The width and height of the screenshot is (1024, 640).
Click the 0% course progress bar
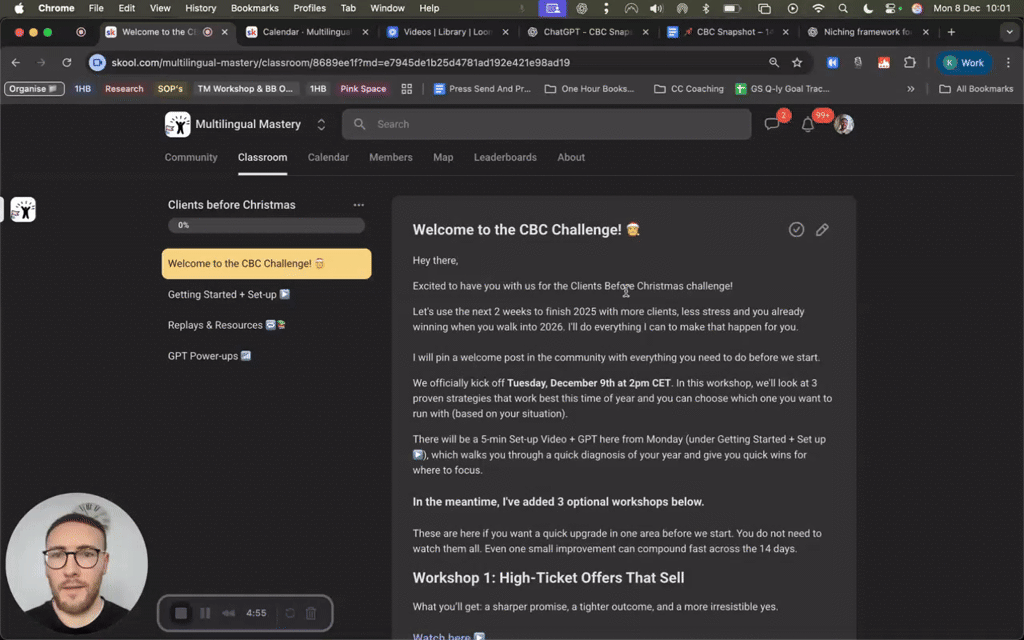266,225
